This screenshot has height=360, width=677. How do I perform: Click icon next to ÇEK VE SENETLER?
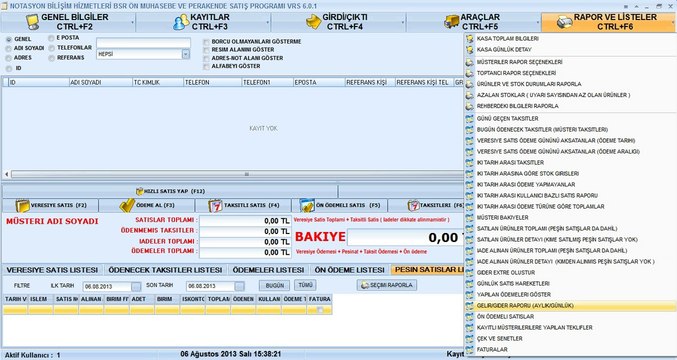pos(470,339)
